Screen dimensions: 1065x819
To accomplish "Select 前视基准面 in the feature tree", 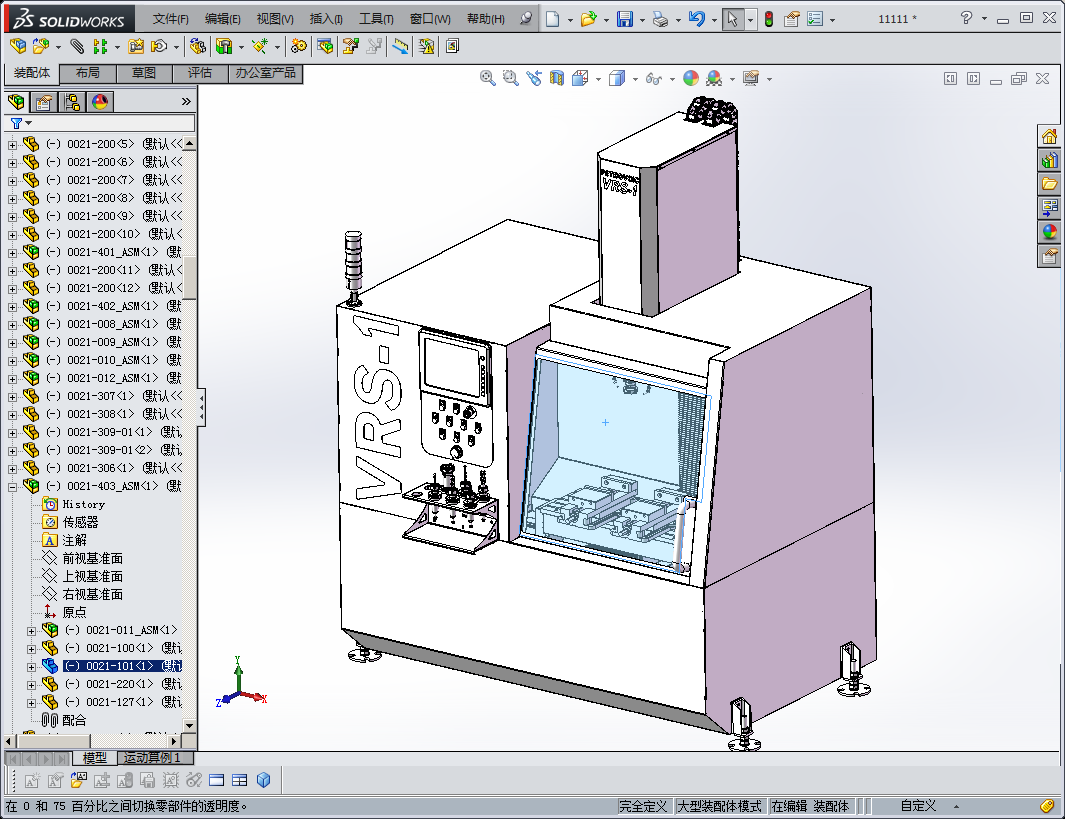I will (92, 558).
